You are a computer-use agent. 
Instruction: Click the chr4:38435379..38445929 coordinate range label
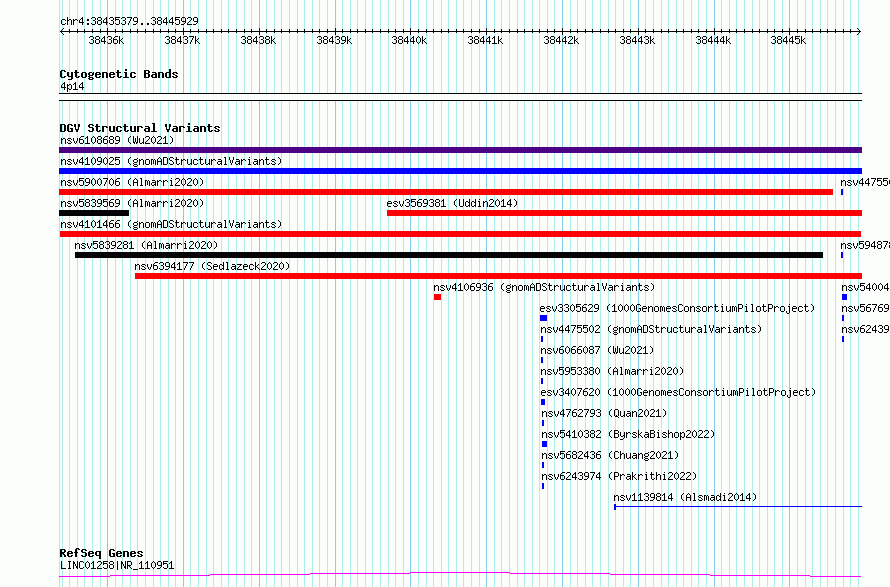coord(129,21)
